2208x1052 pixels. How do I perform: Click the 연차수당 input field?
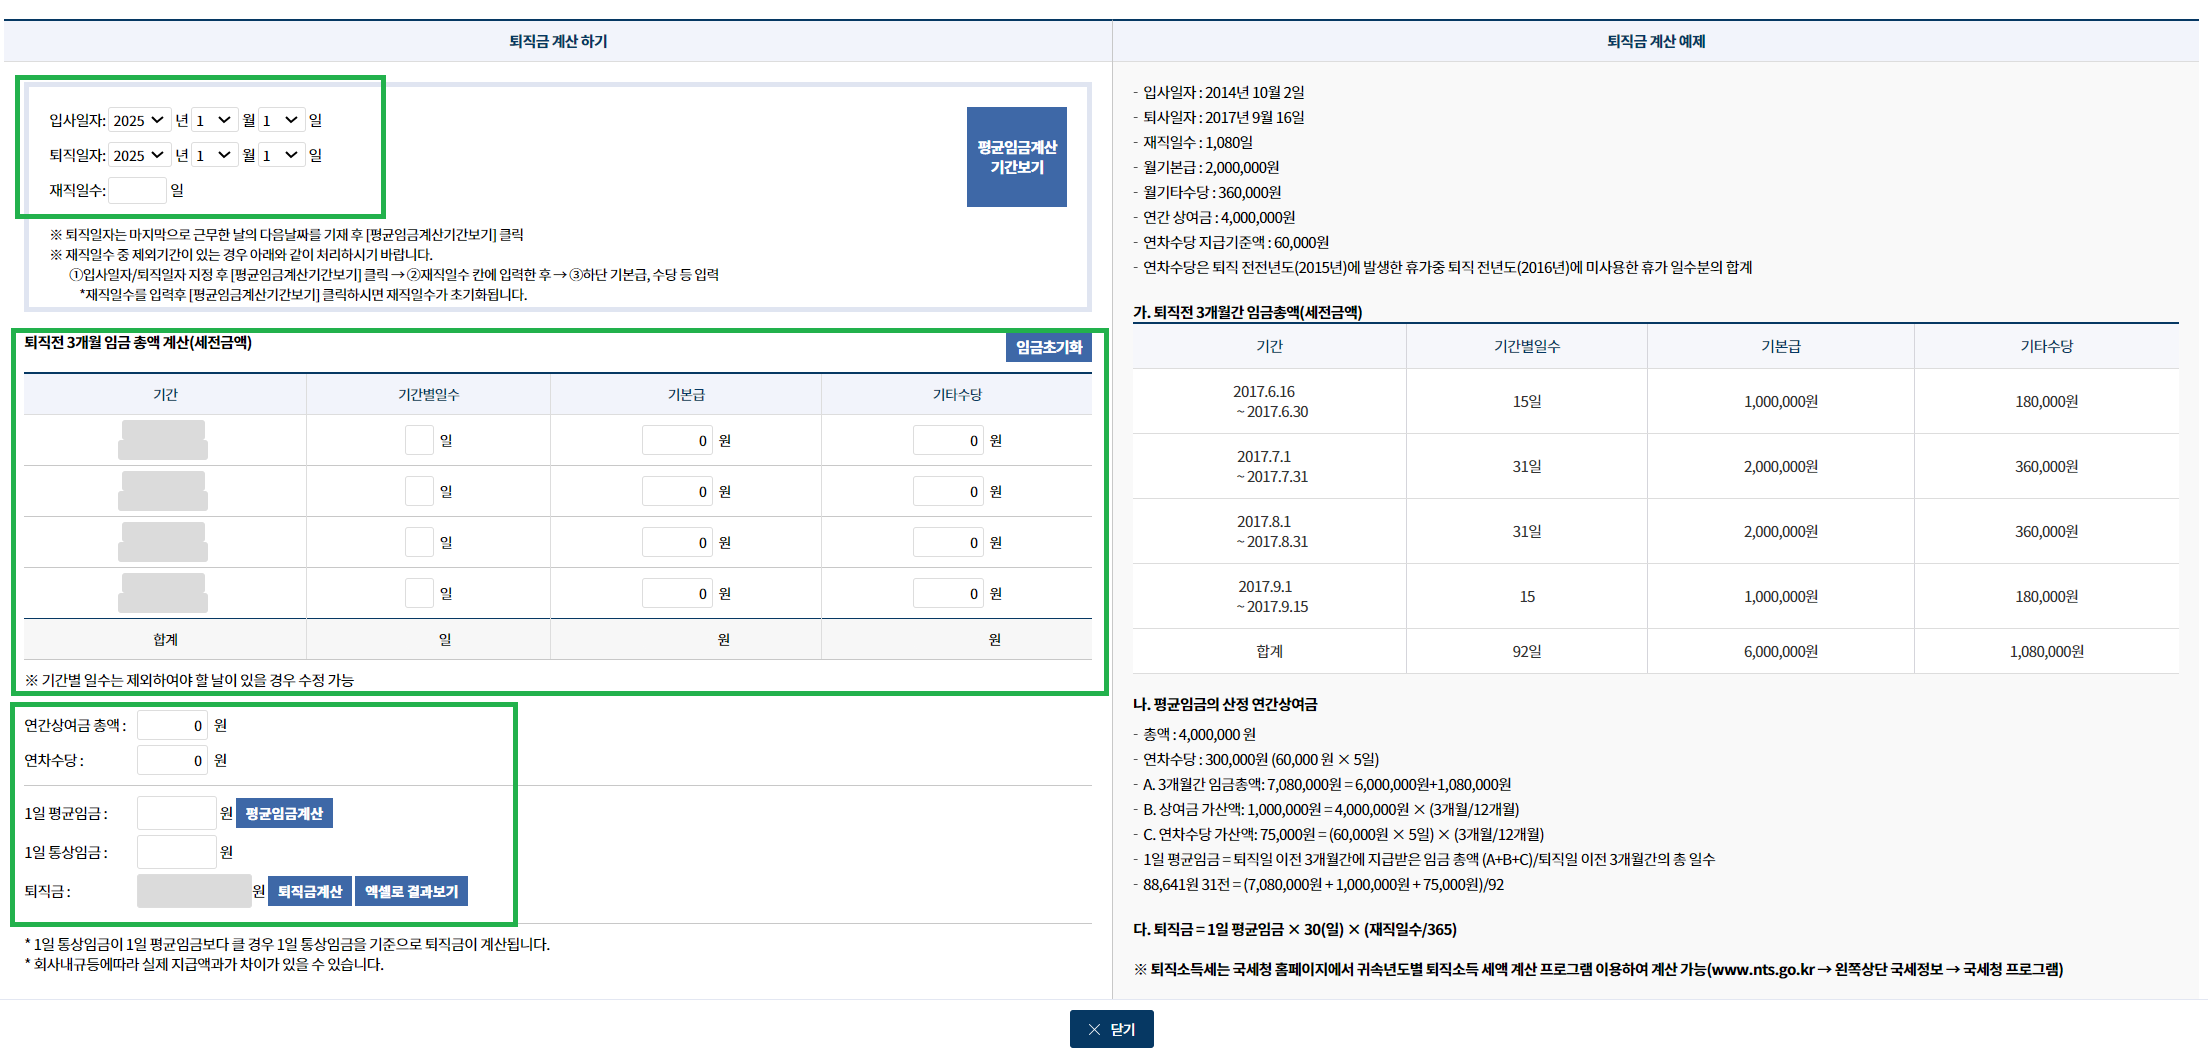[172, 759]
